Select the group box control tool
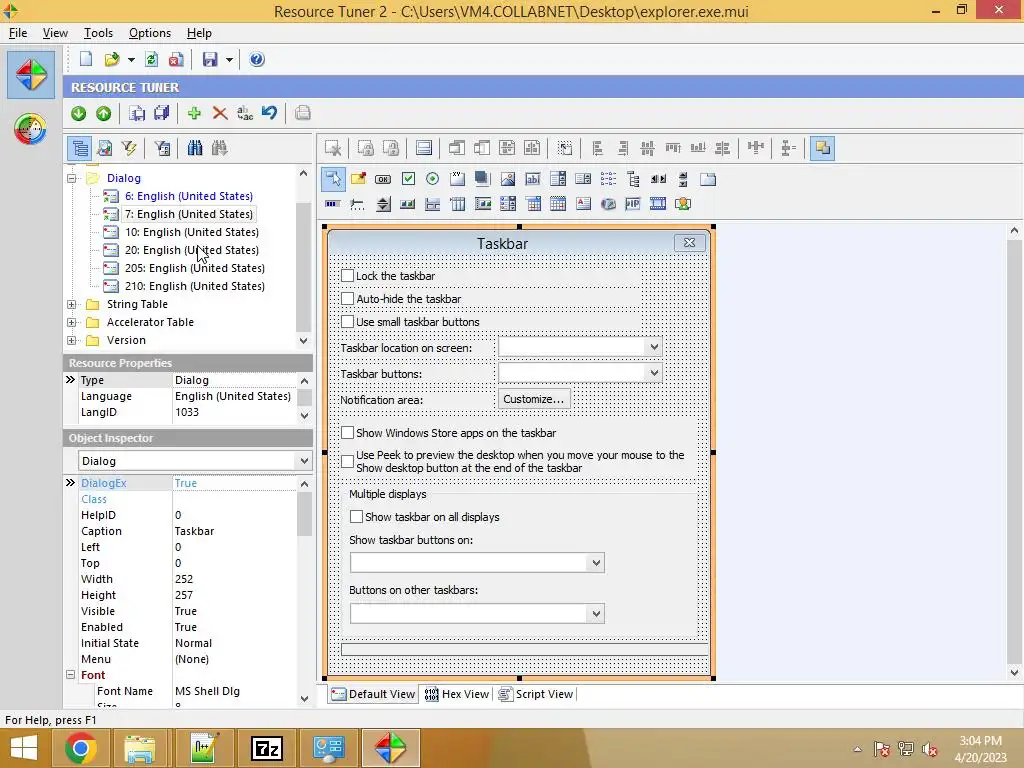 [x=458, y=179]
